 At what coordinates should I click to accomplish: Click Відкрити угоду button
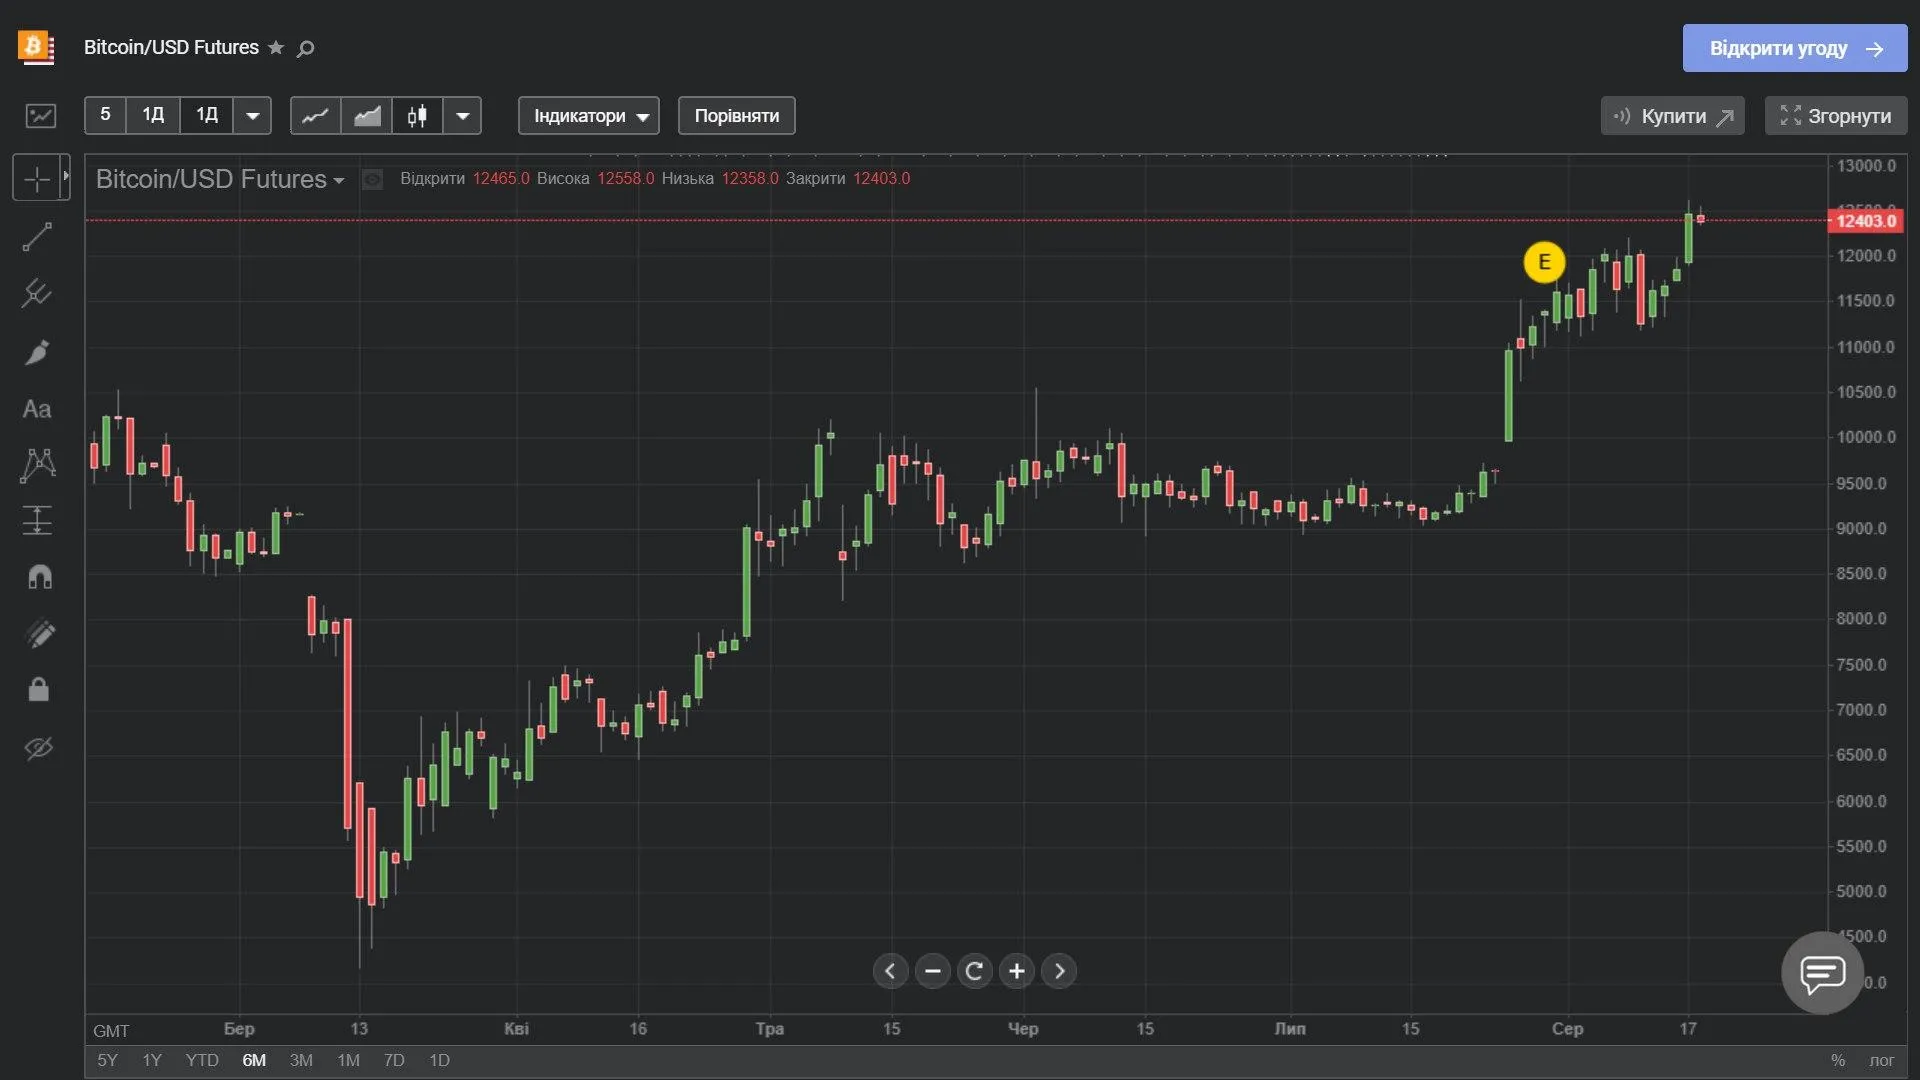tap(1795, 48)
